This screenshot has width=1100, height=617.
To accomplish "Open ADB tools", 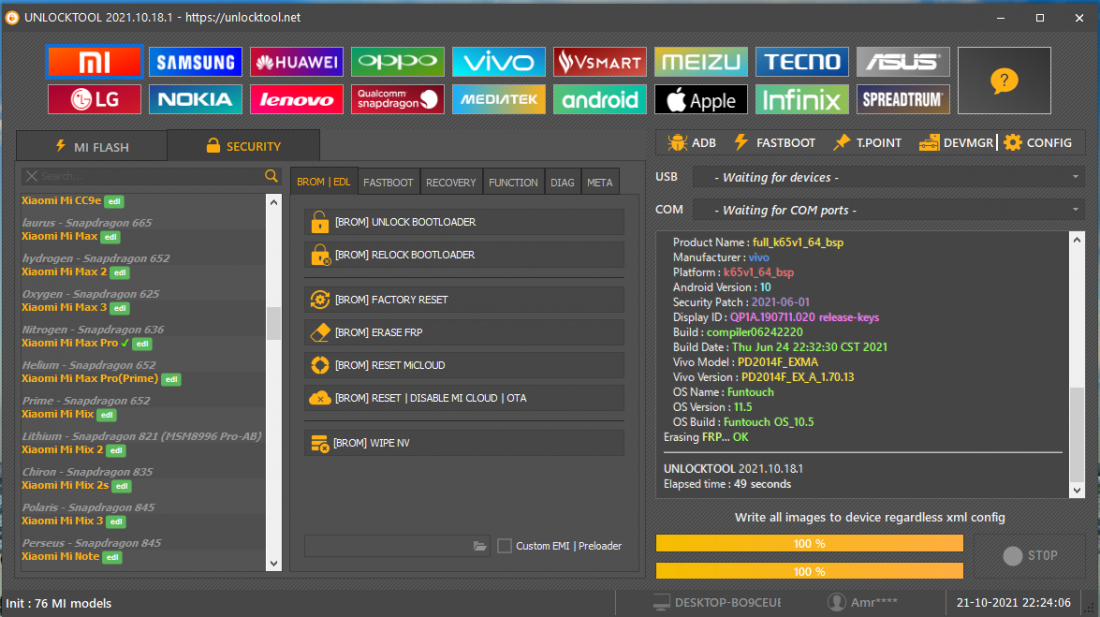I will [x=692, y=143].
